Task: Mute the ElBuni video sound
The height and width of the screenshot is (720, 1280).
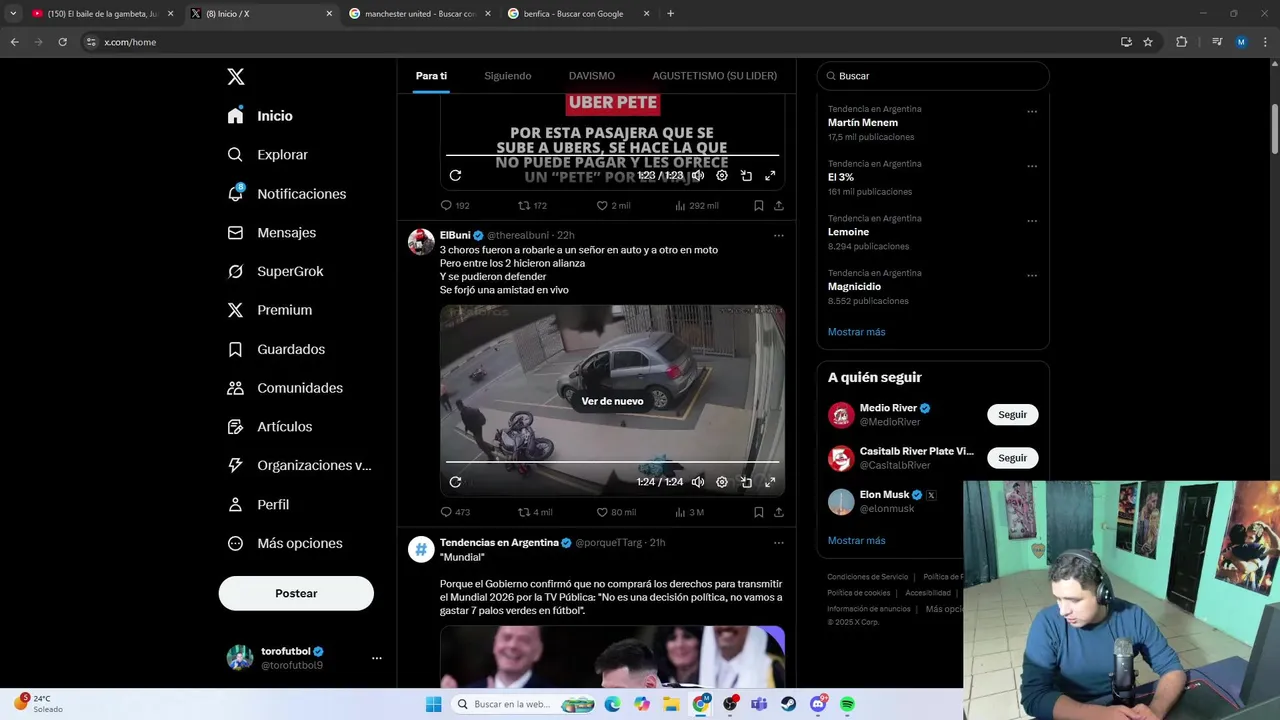Action: [698, 482]
